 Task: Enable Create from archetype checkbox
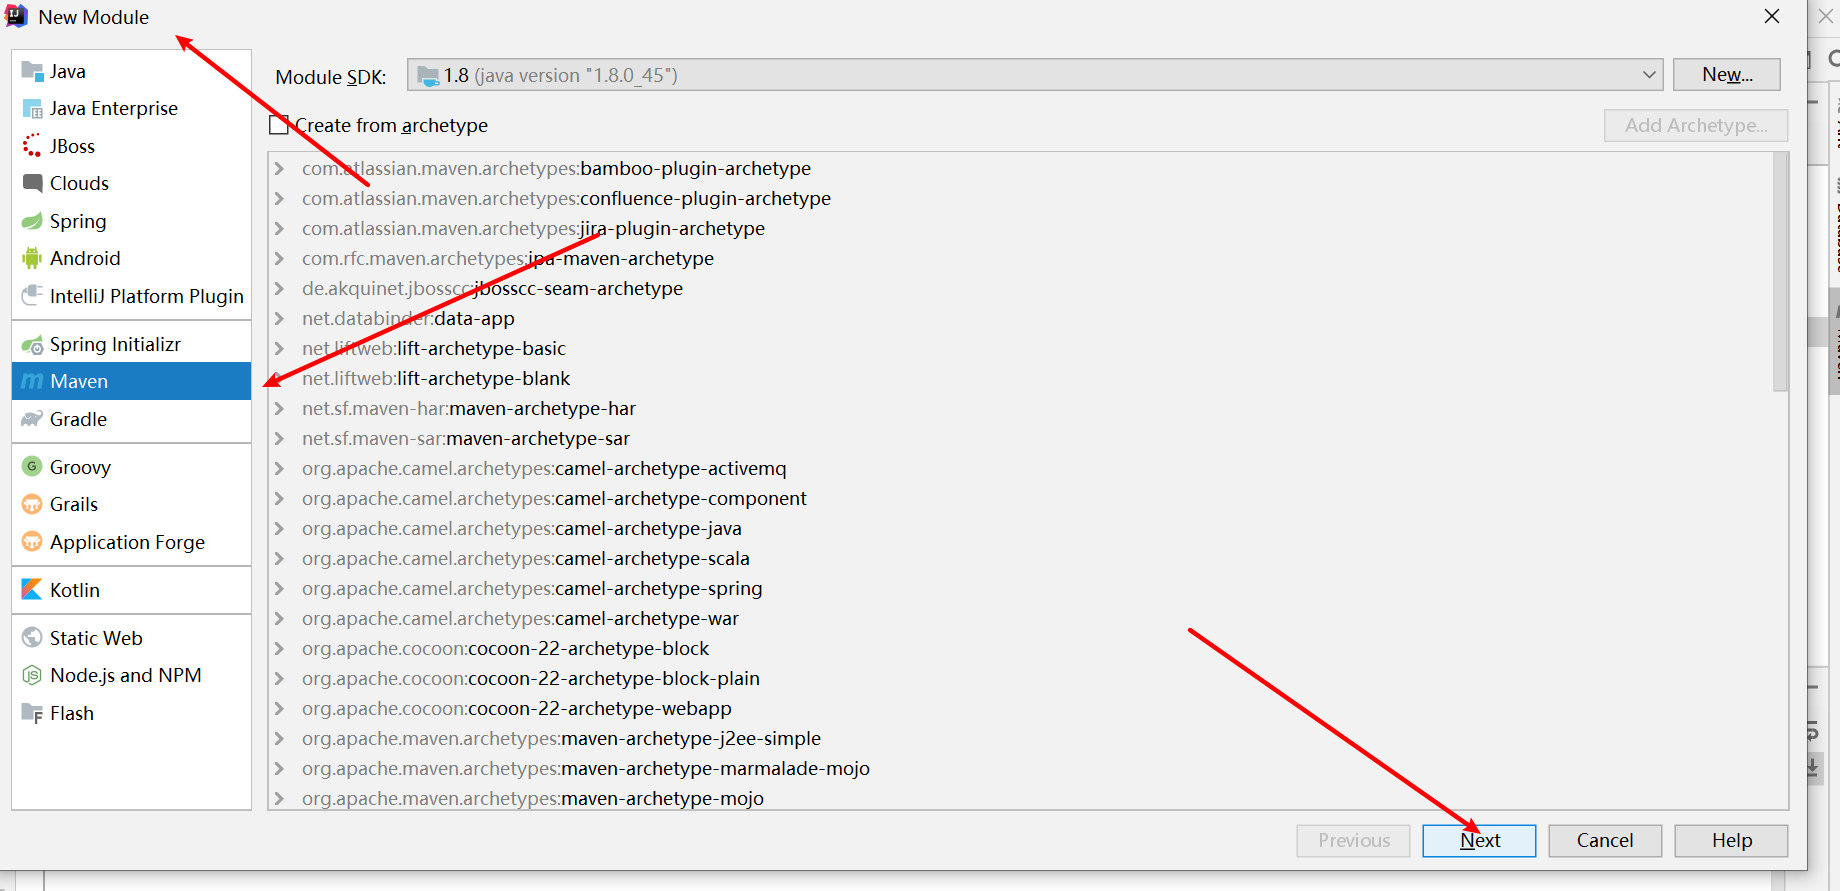(279, 125)
